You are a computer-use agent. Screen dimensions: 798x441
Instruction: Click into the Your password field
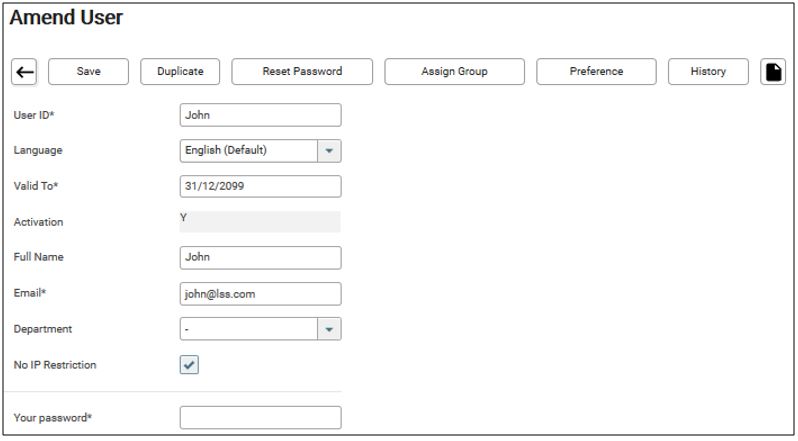pyautogui.click(x=260, y=417)
